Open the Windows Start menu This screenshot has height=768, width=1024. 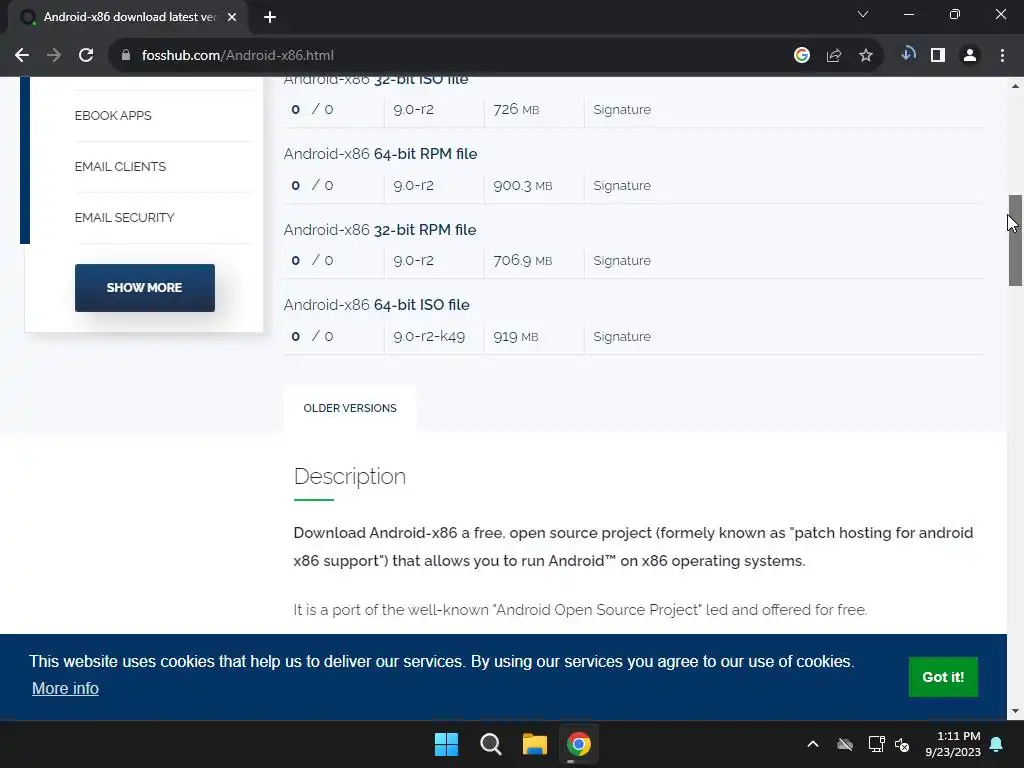pyautogui.click(x=447, y=744)
